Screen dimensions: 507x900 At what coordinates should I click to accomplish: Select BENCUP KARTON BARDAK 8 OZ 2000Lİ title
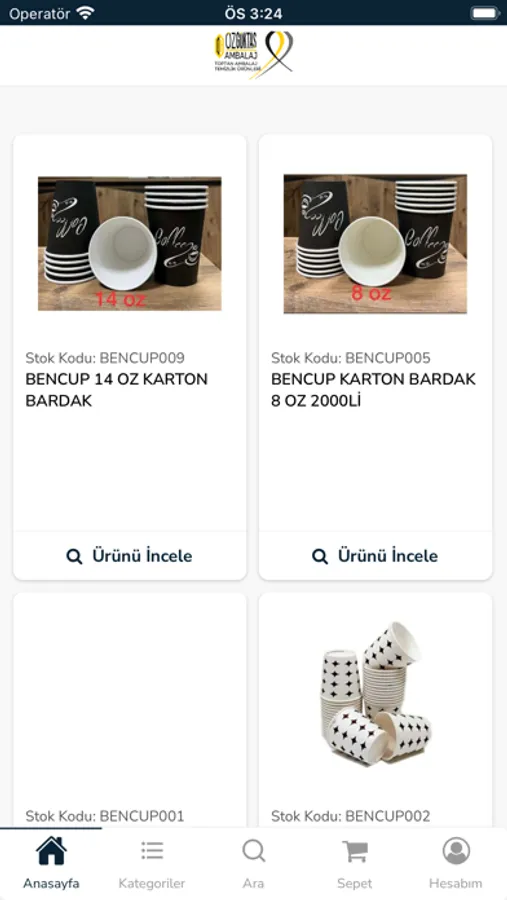tap(373, 390)
